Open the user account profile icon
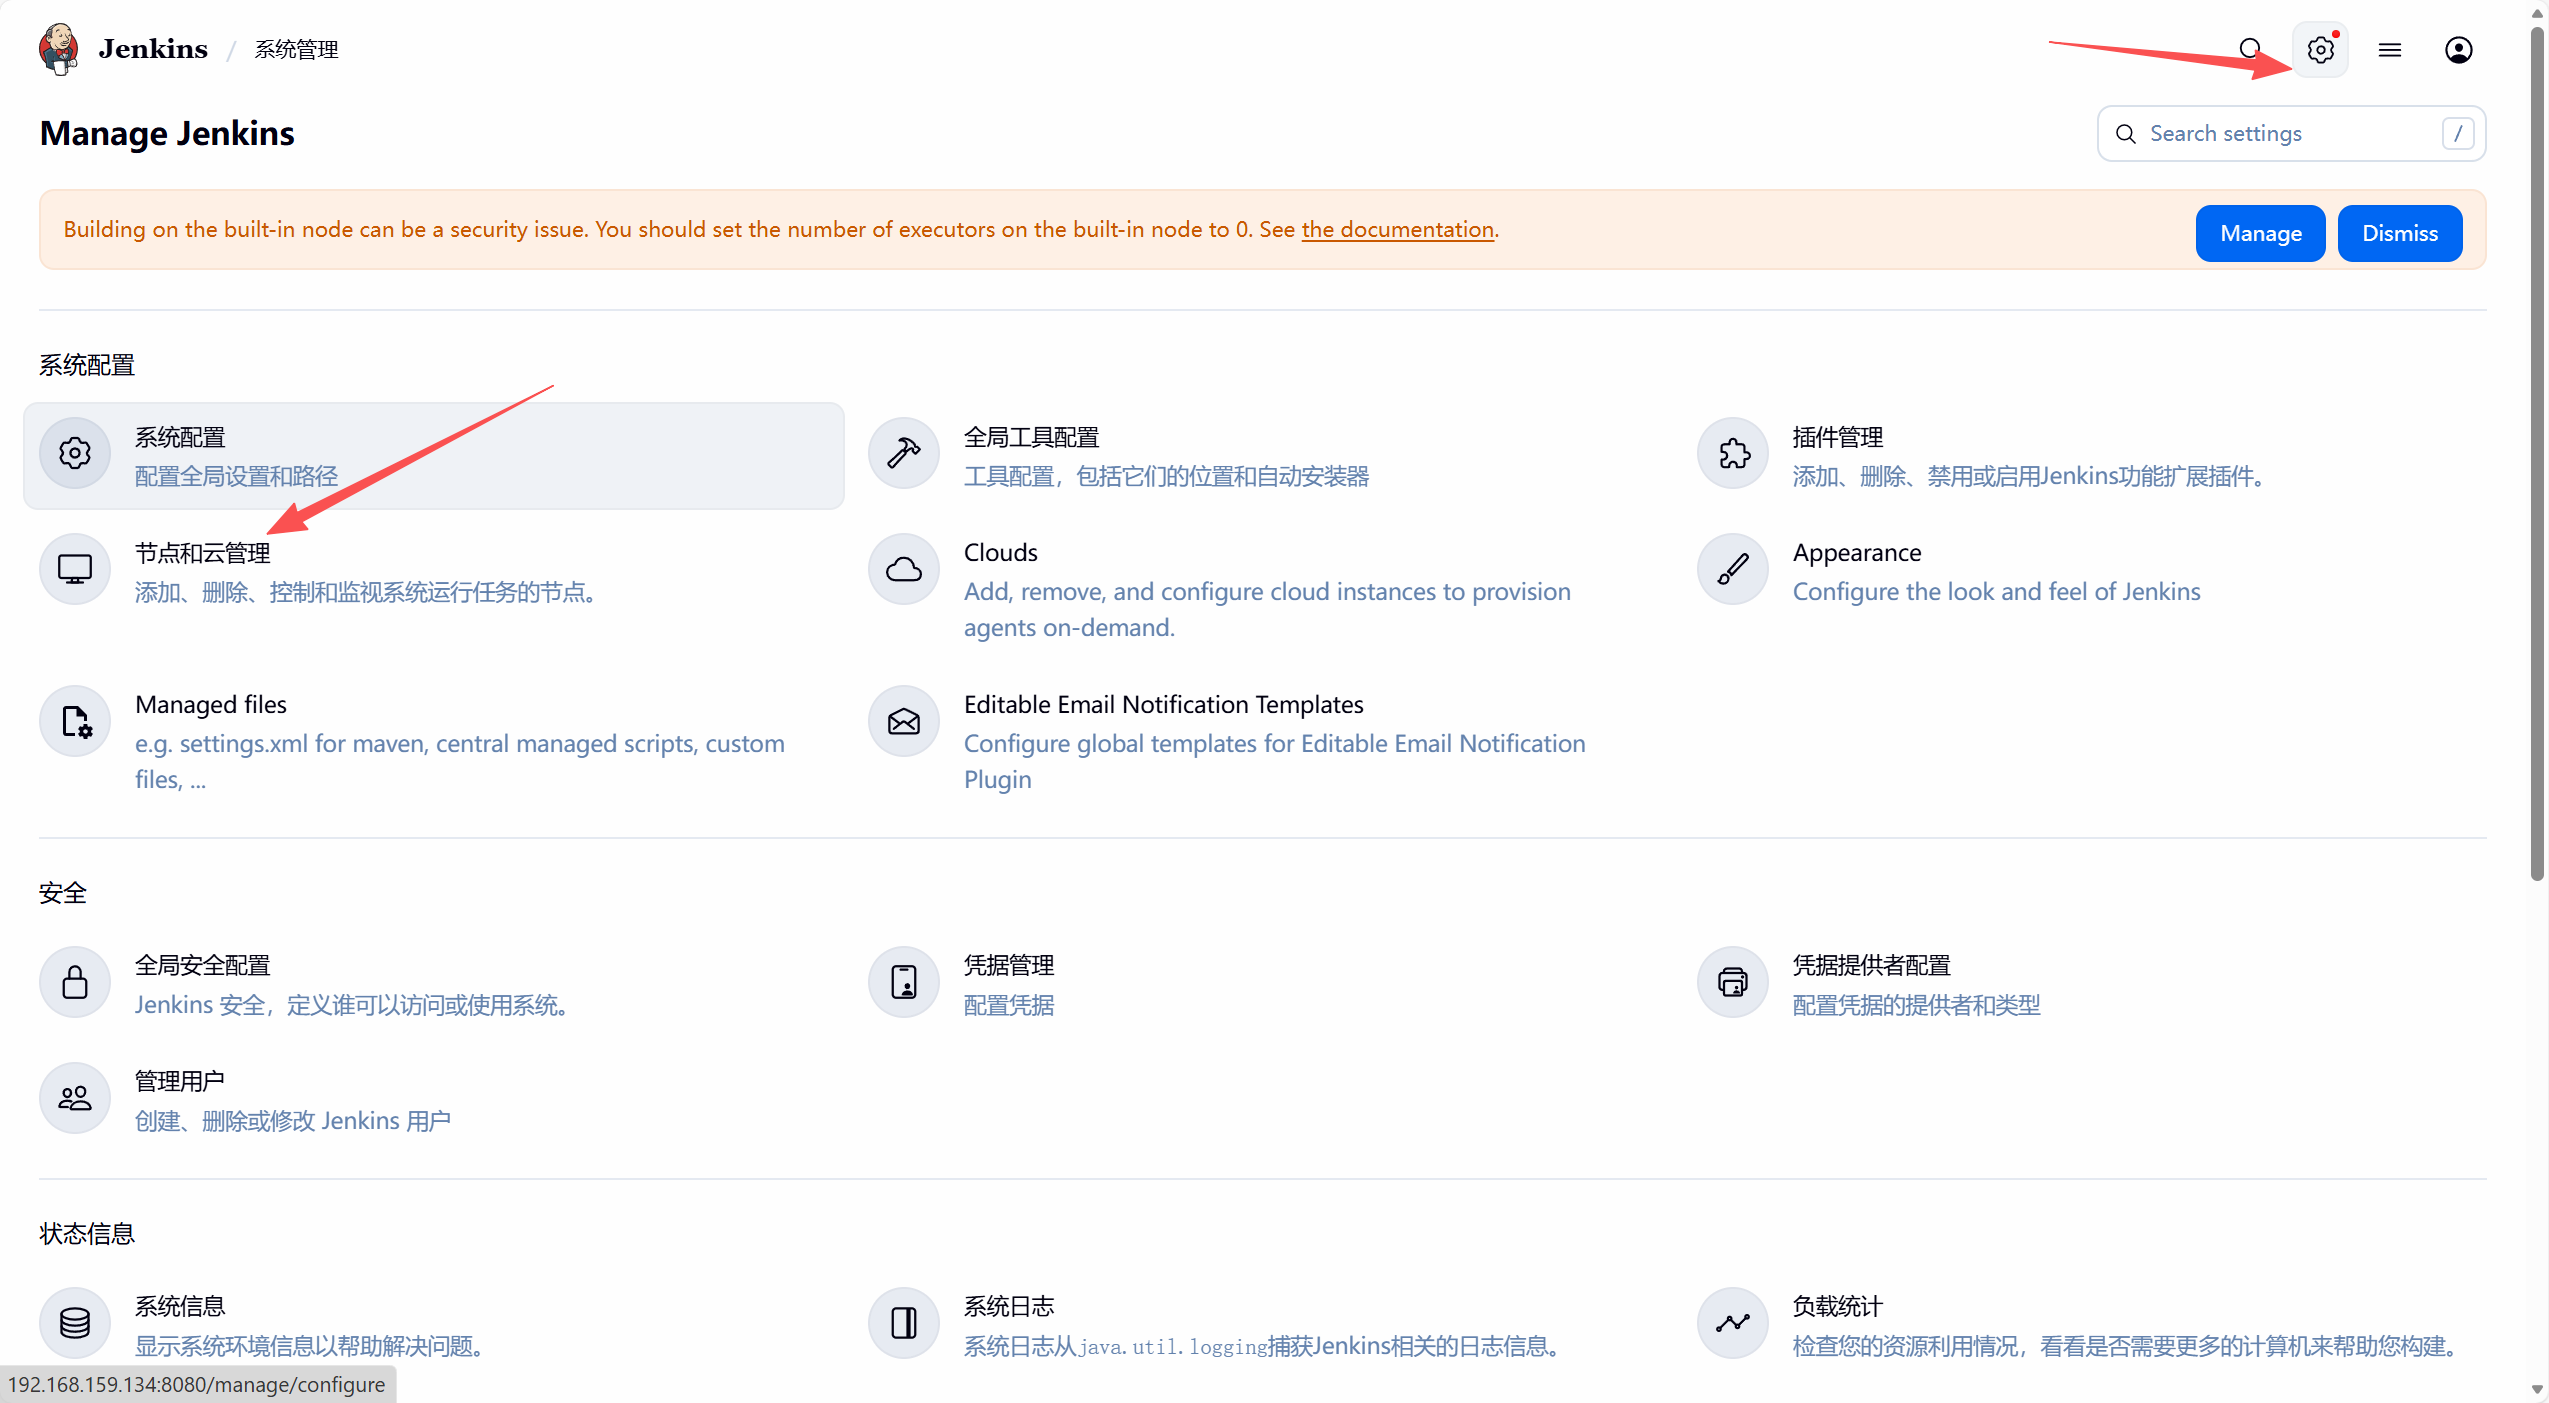This screenshot has height=1403, width=2549. (2459, 49)
